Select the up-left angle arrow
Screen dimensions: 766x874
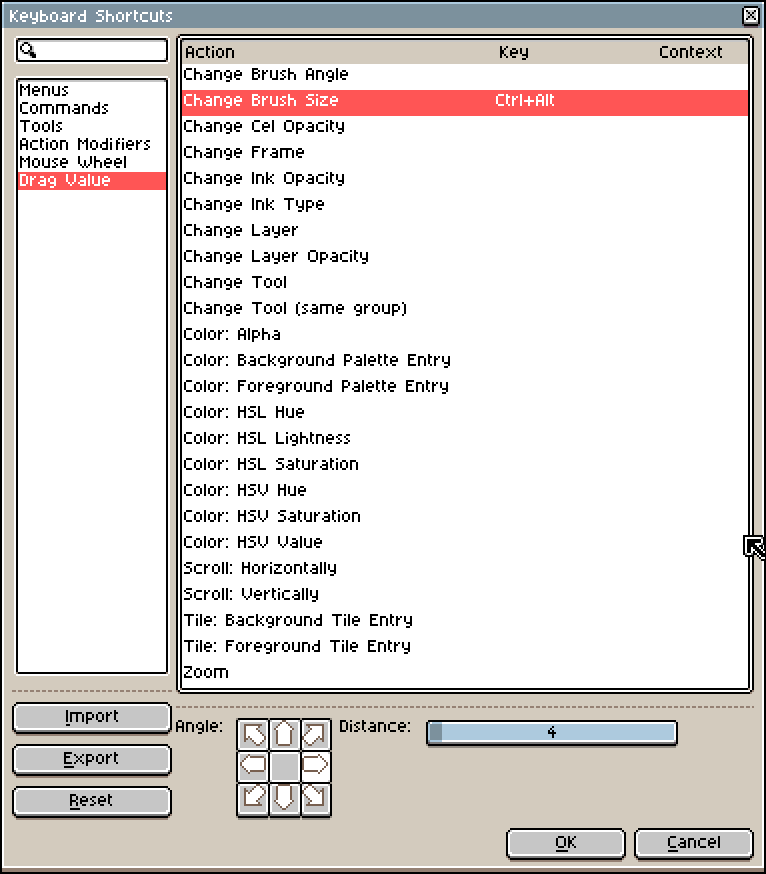point(254,735)
